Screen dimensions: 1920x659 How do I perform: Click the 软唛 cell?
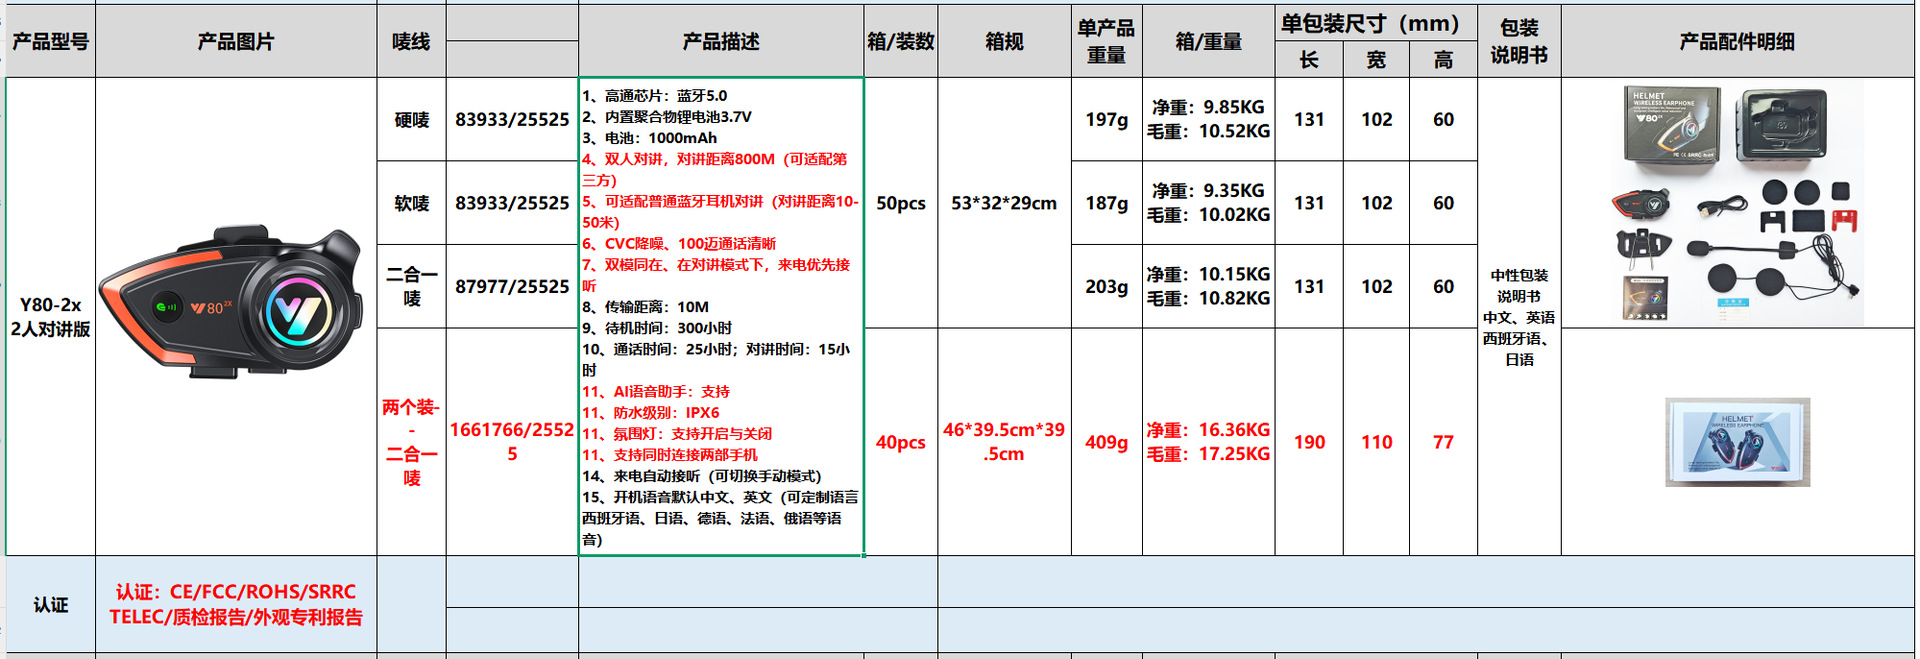(x=411, y=203)
